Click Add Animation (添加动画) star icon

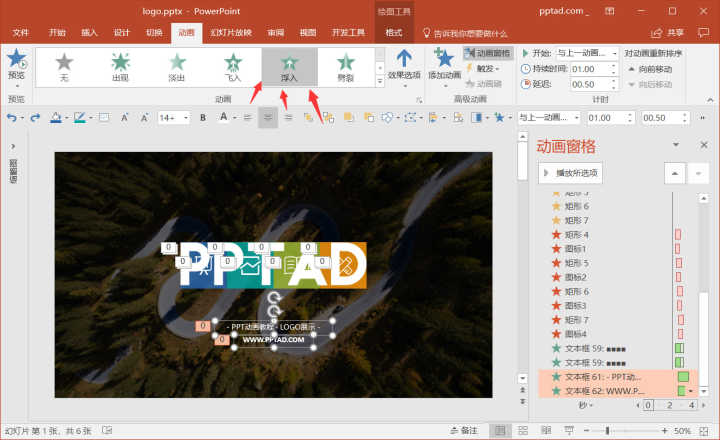(x=444, y=60)
